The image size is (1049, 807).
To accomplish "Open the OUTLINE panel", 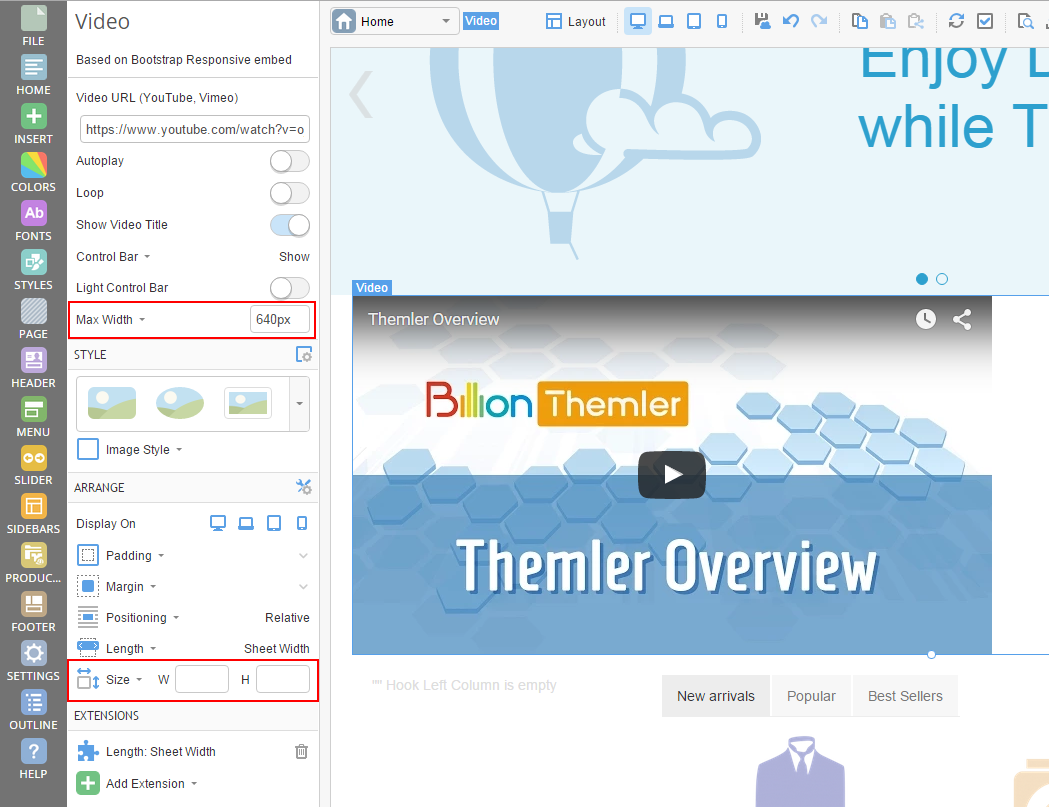I will [x=33, y=710].
